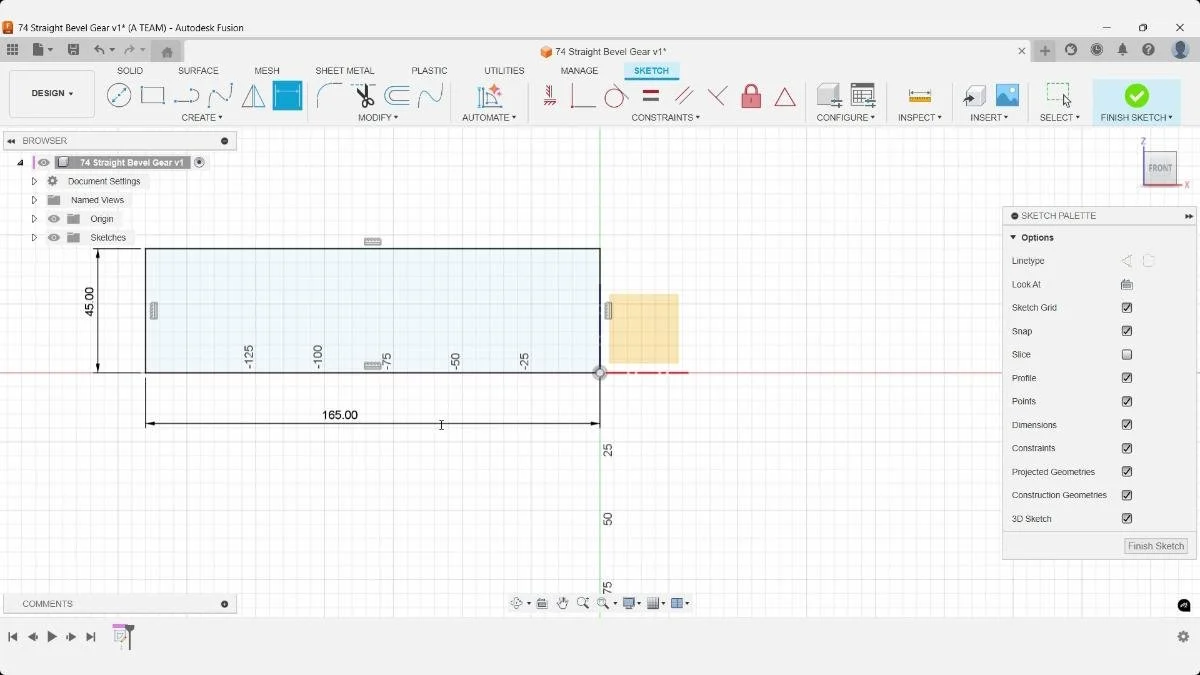Viewport: 1200px width, 675px height.
Task: Open the Job Status clock icon
Action: (1097, 50)
